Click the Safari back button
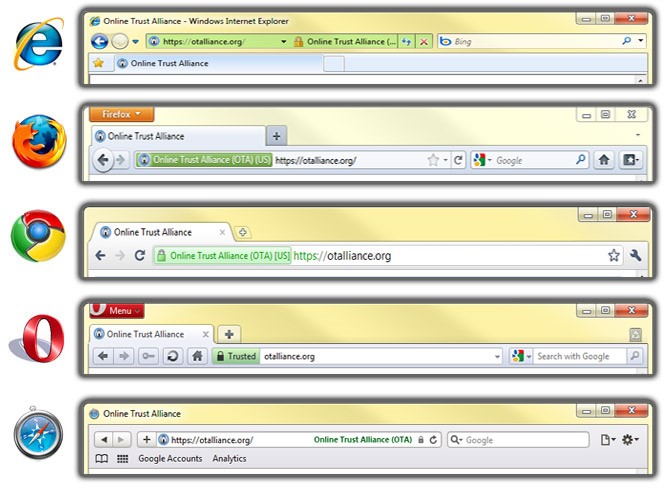The height and width of the screenshot is (489, 672). click(x=104, y=440)
